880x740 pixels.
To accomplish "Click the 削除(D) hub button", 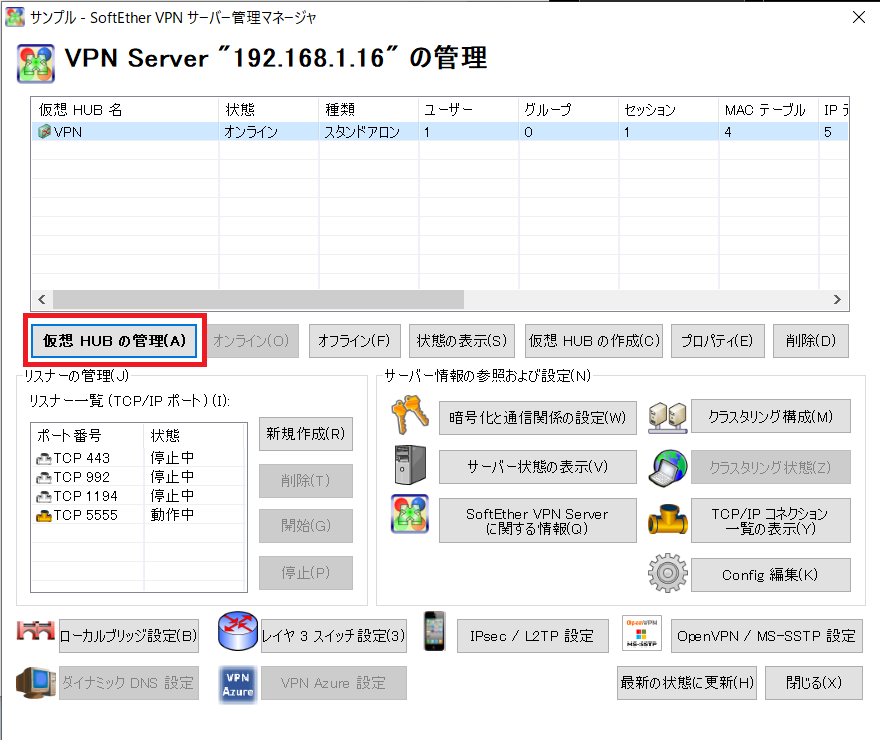I will (x=810, y=341).
